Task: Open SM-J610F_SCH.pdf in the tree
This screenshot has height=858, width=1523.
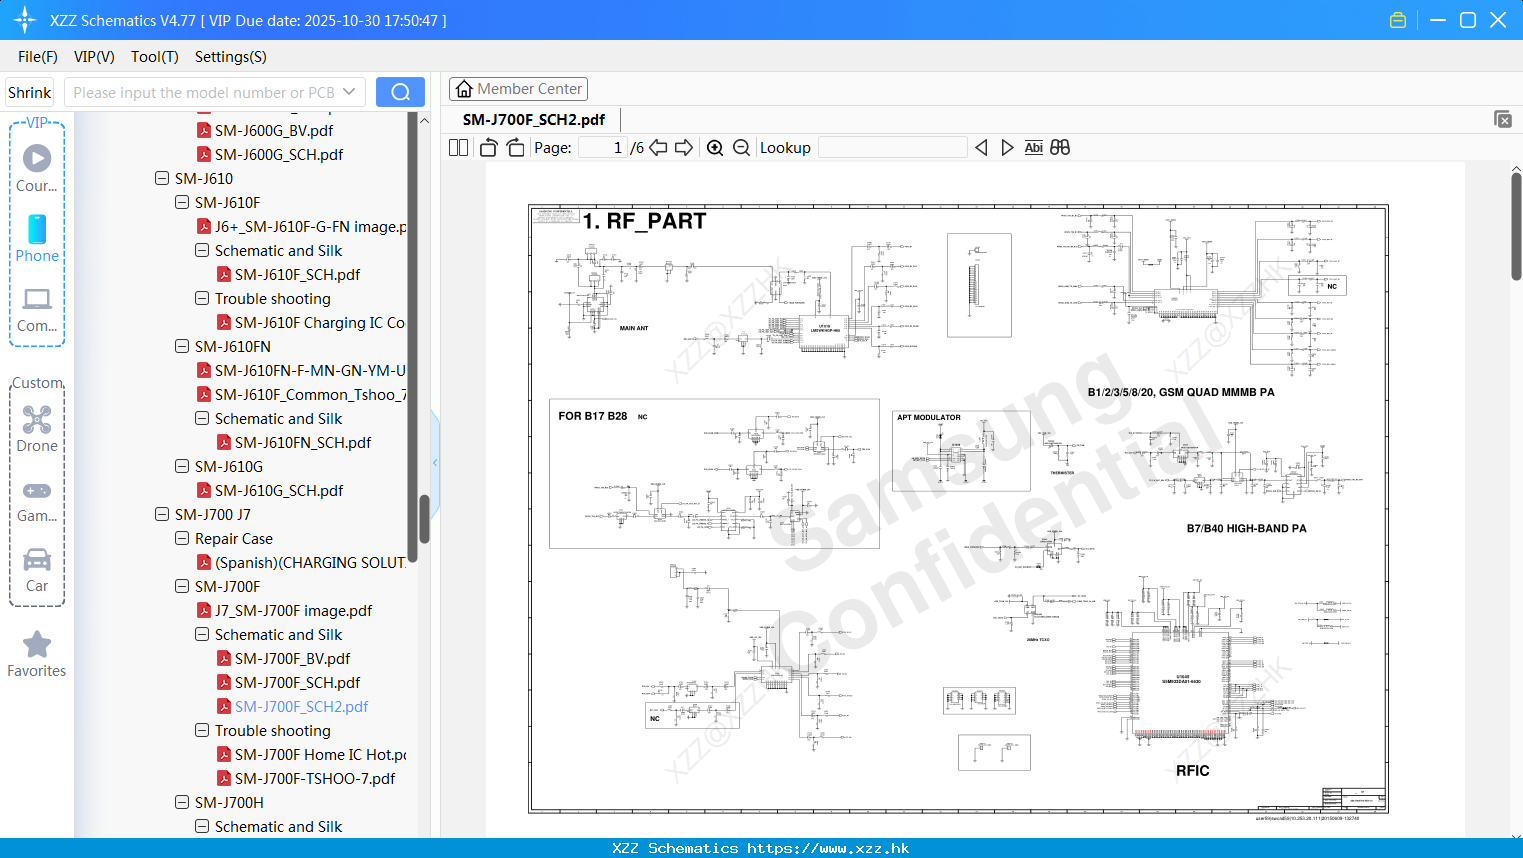Action: pos(297,274)
